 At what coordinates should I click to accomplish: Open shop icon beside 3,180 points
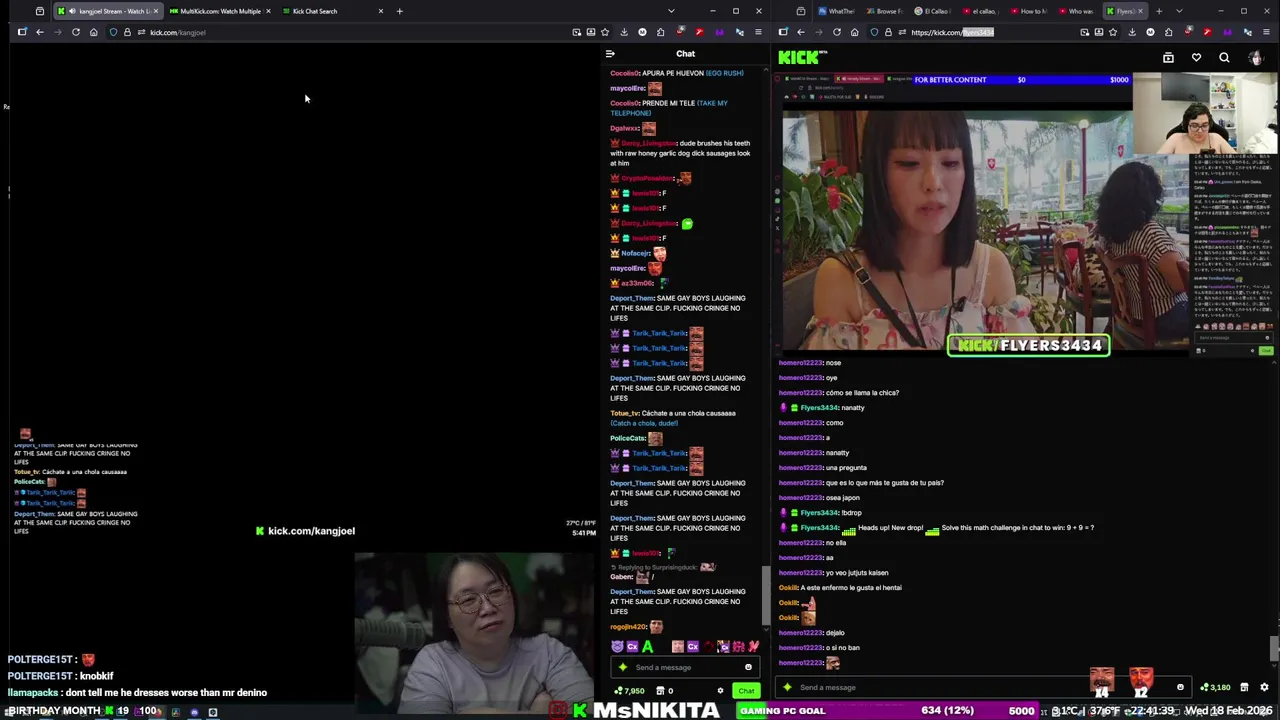[x=1244, y=687]
